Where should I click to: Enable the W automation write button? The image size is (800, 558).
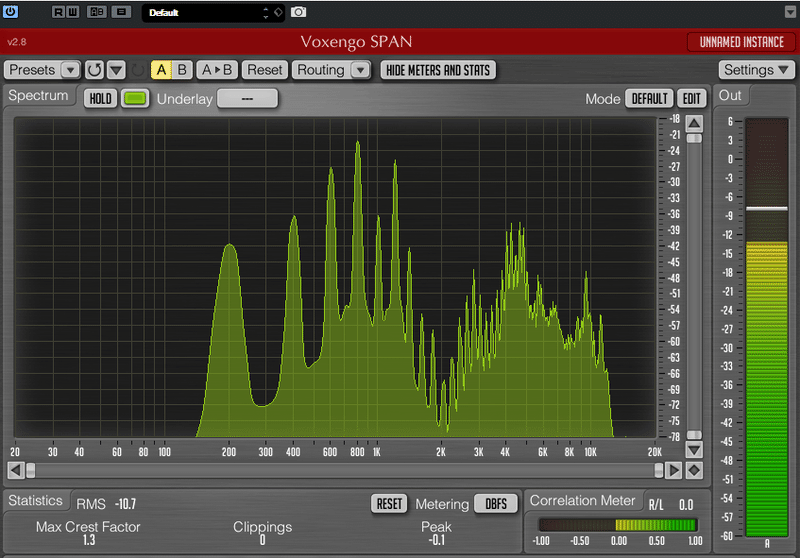click(72, 12)
